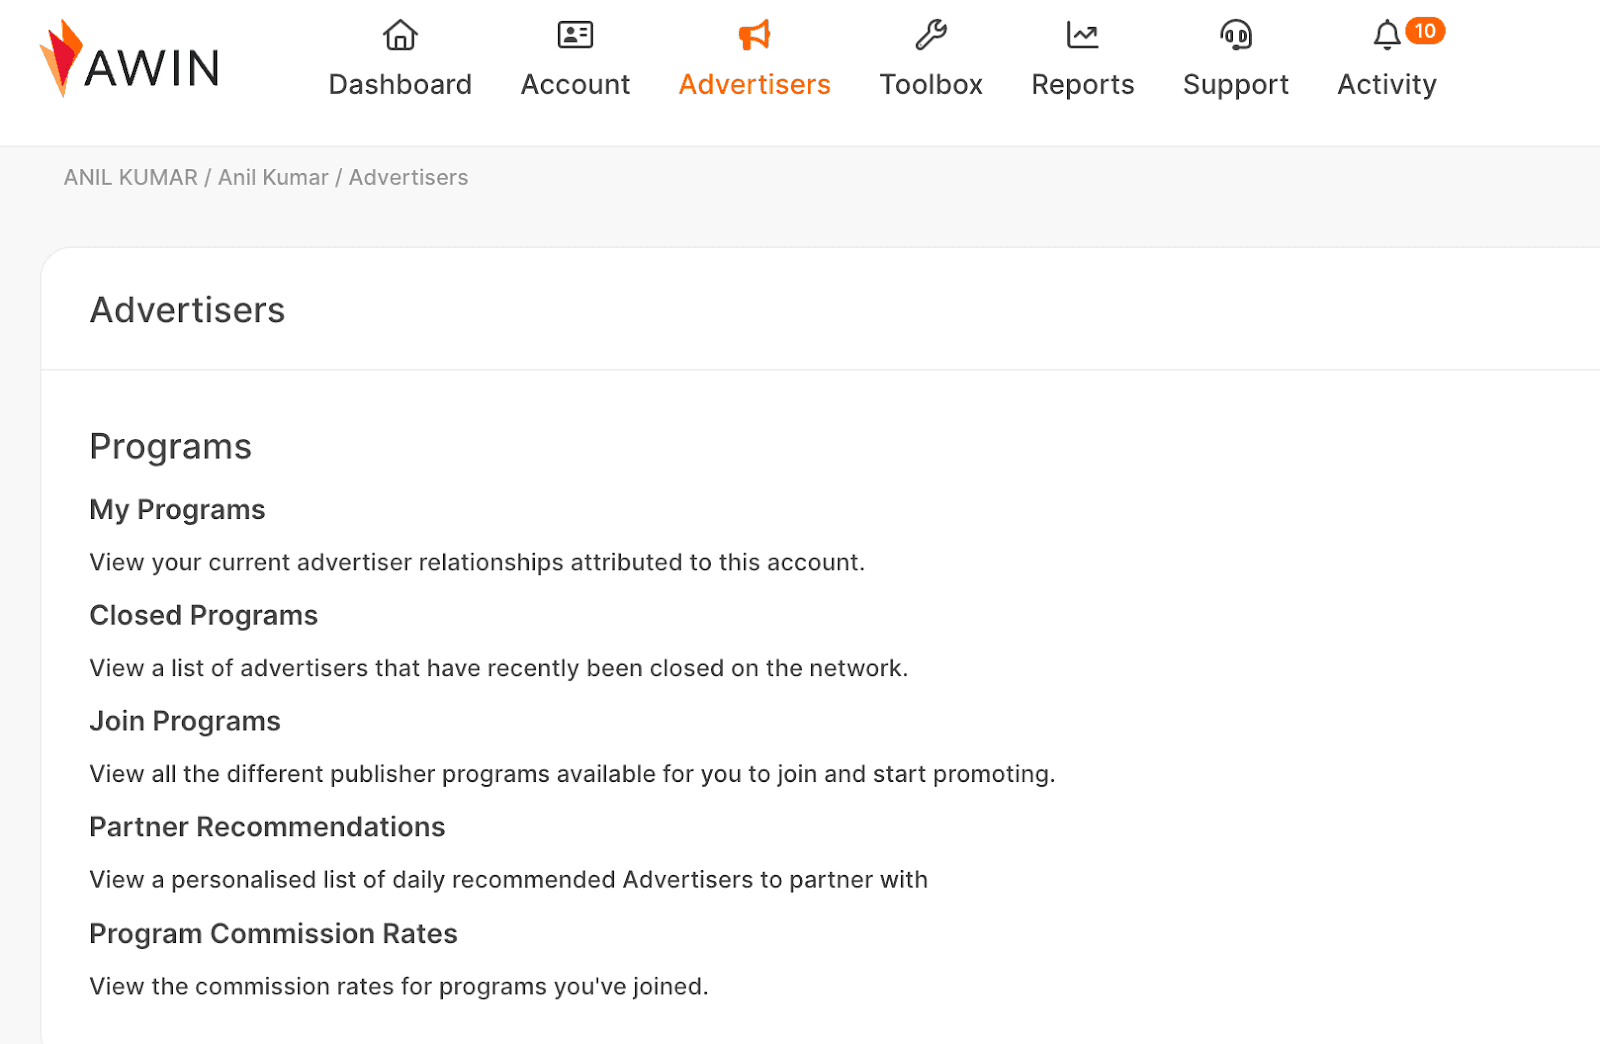The height and width of the screenshot is (1044, 1600).
Task: Open the Partner Recommendations link
Action: [x=267, y=827]
